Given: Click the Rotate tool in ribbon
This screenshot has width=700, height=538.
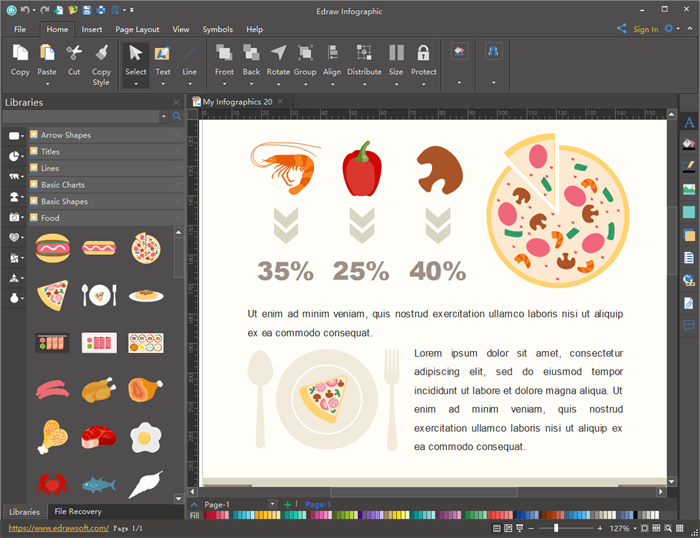Looking at the screenshot, I should pyautogui.click(x=278, y=54).
